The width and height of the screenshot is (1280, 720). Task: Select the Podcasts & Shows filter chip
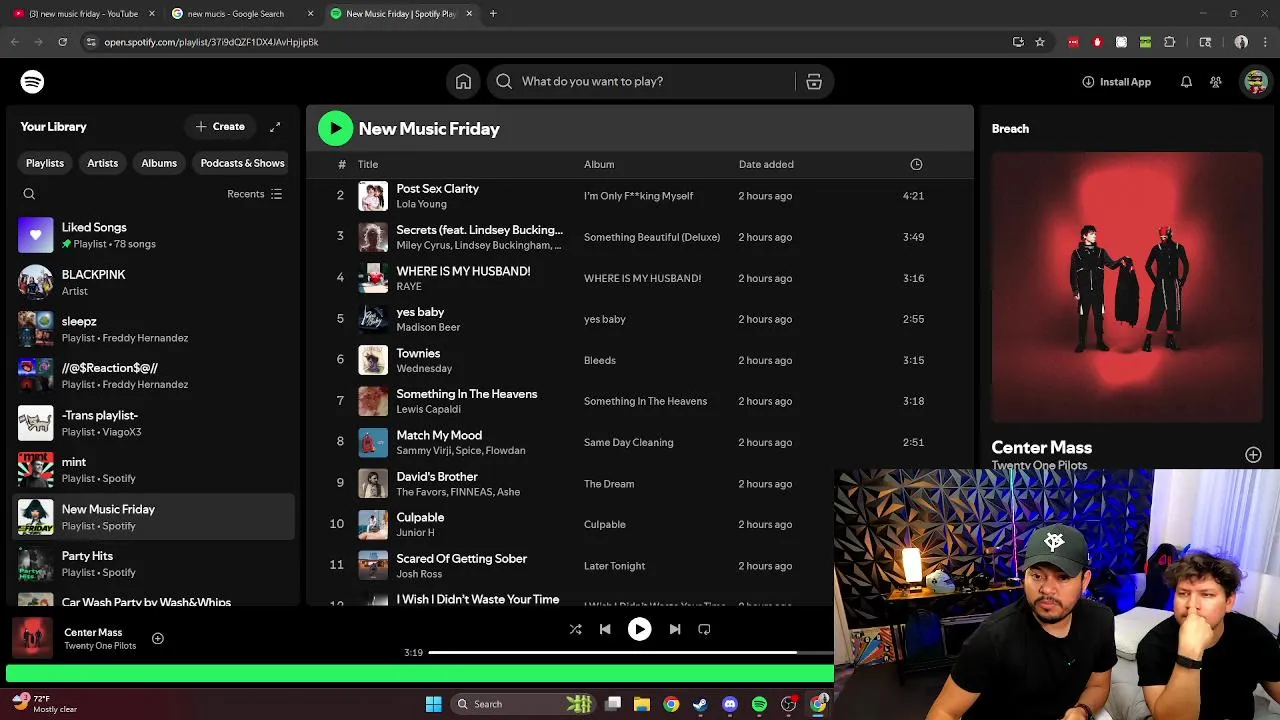(x=242, y=163)
